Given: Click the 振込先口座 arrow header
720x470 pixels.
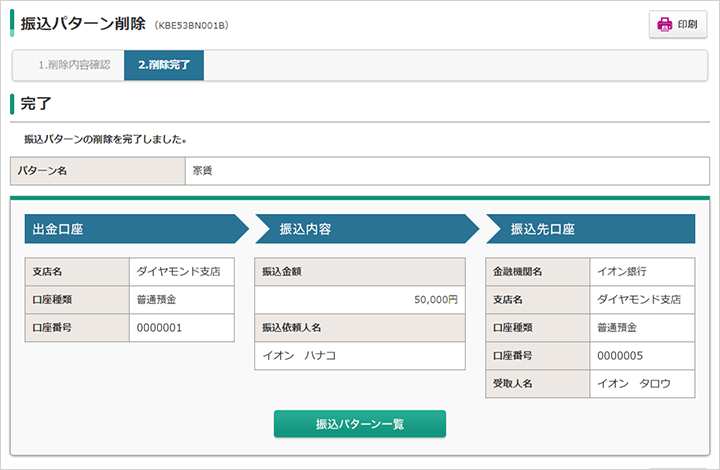Looking at the screenshot, I should [591, 229].
